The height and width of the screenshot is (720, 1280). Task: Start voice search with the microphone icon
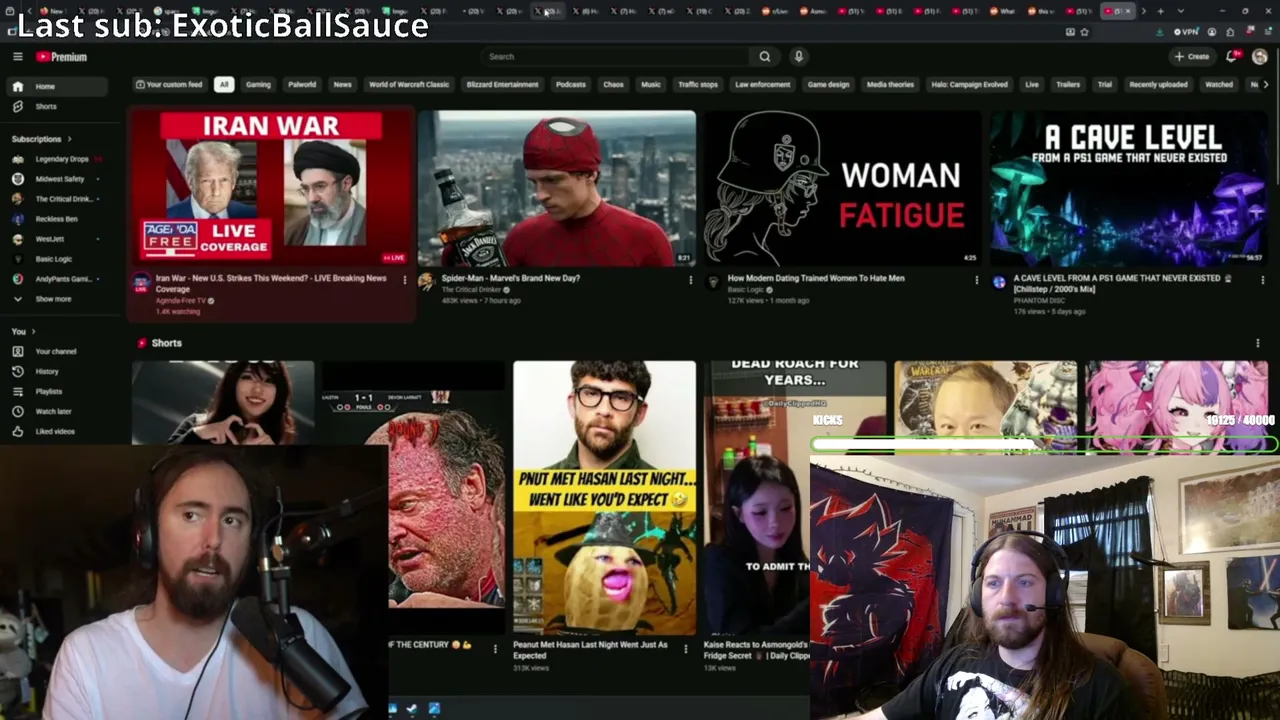798,57
